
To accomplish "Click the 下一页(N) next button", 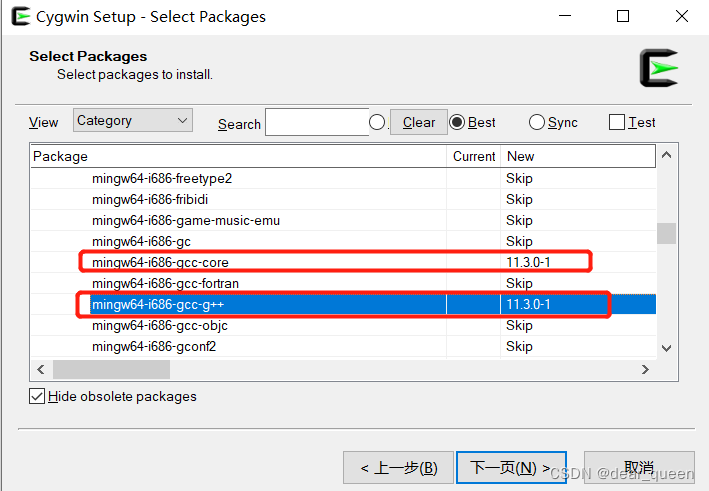I will pos(511,467).
